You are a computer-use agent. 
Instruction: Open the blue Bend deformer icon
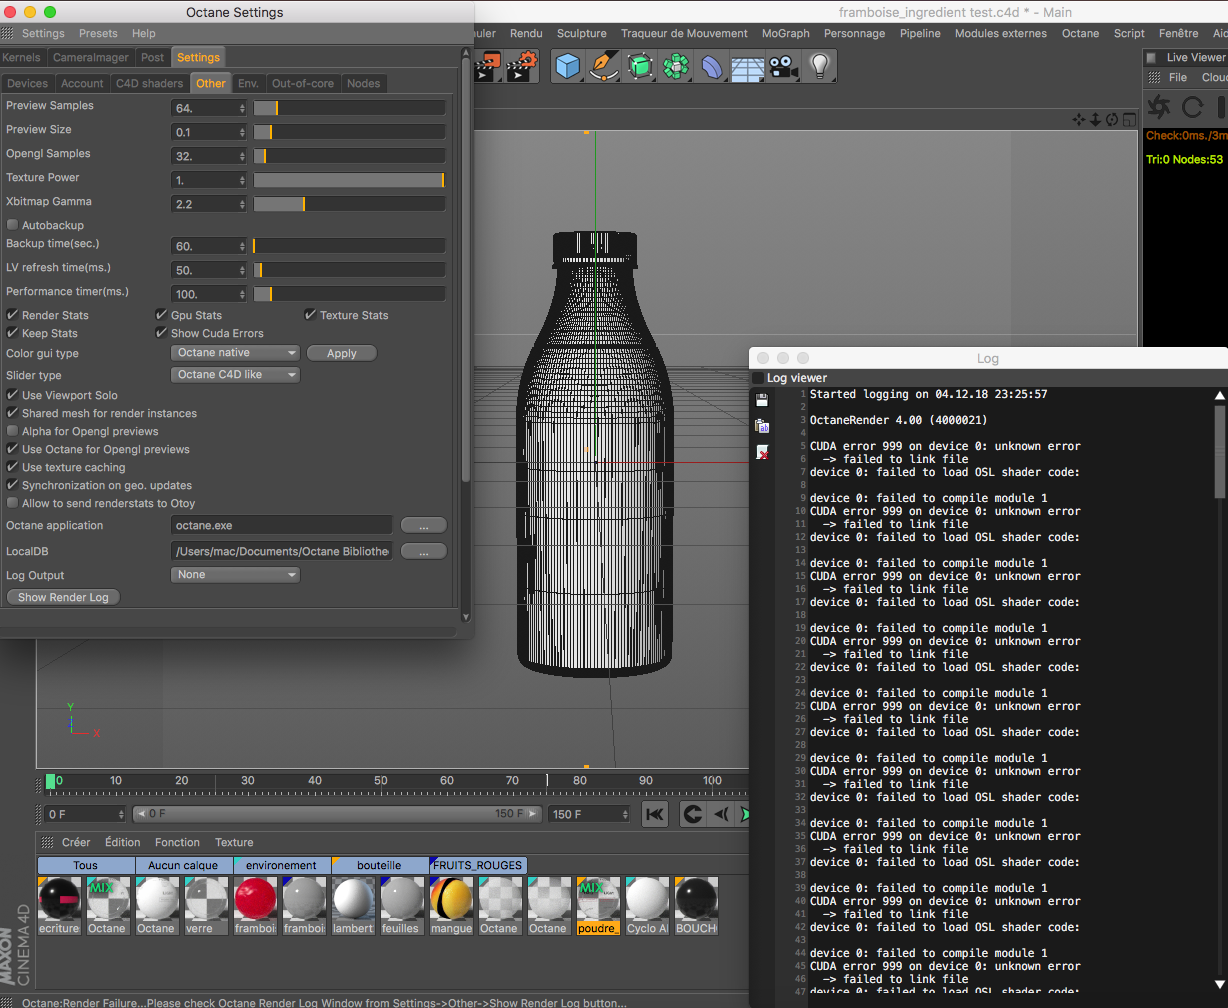[x=712, y=66]
